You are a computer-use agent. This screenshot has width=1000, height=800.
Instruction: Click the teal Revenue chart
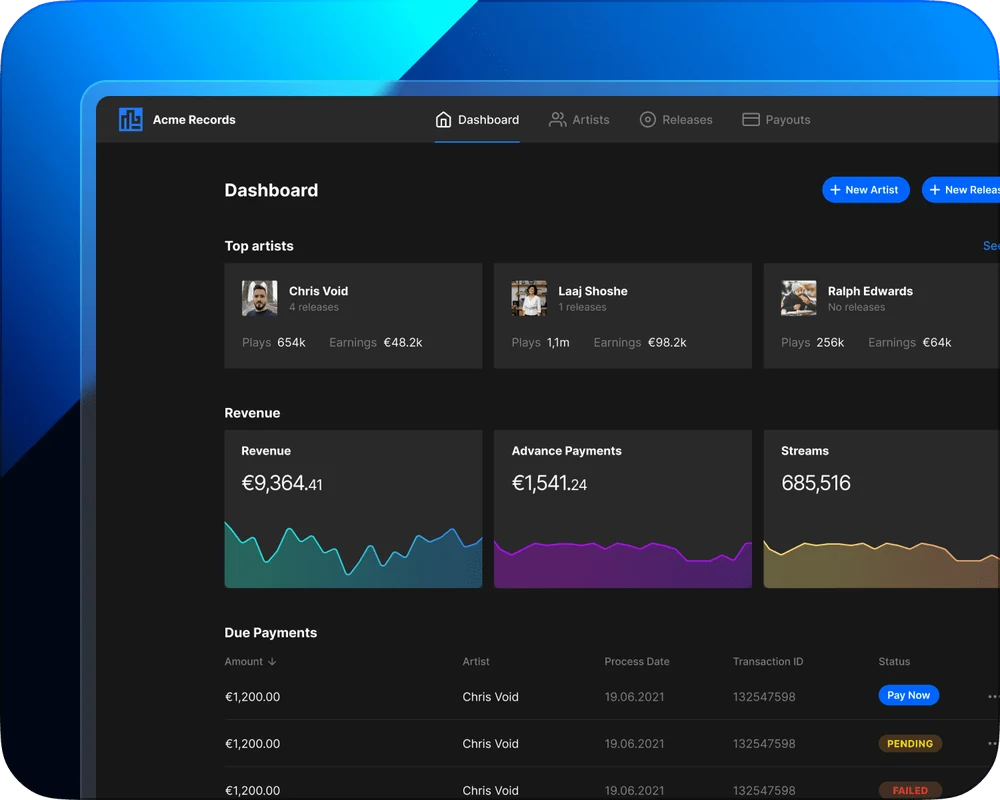(353, 554)
